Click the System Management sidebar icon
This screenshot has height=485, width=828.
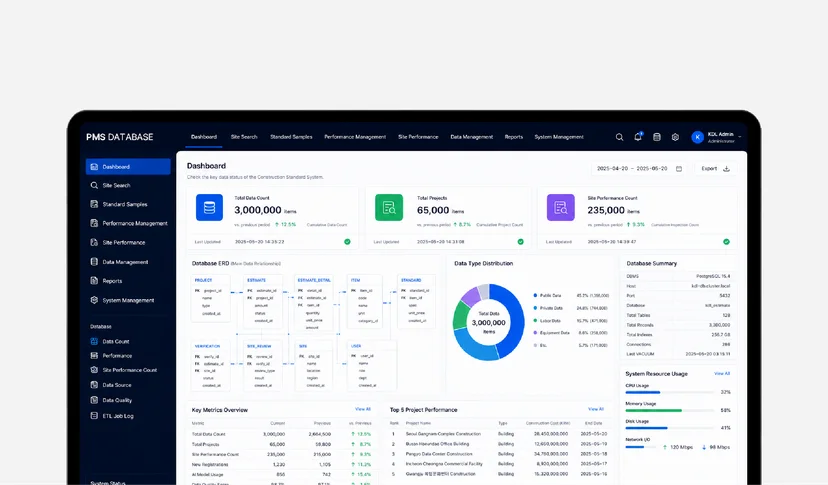tap(94, 300)
